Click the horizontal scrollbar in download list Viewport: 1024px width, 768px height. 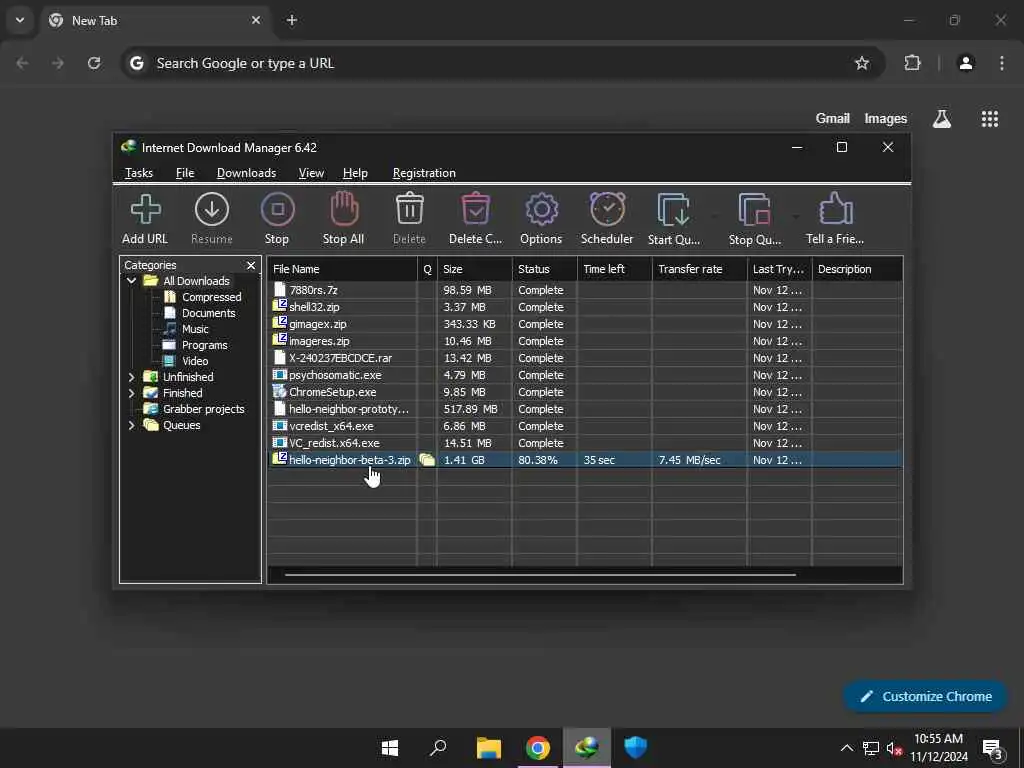click(x=540, y=575)
